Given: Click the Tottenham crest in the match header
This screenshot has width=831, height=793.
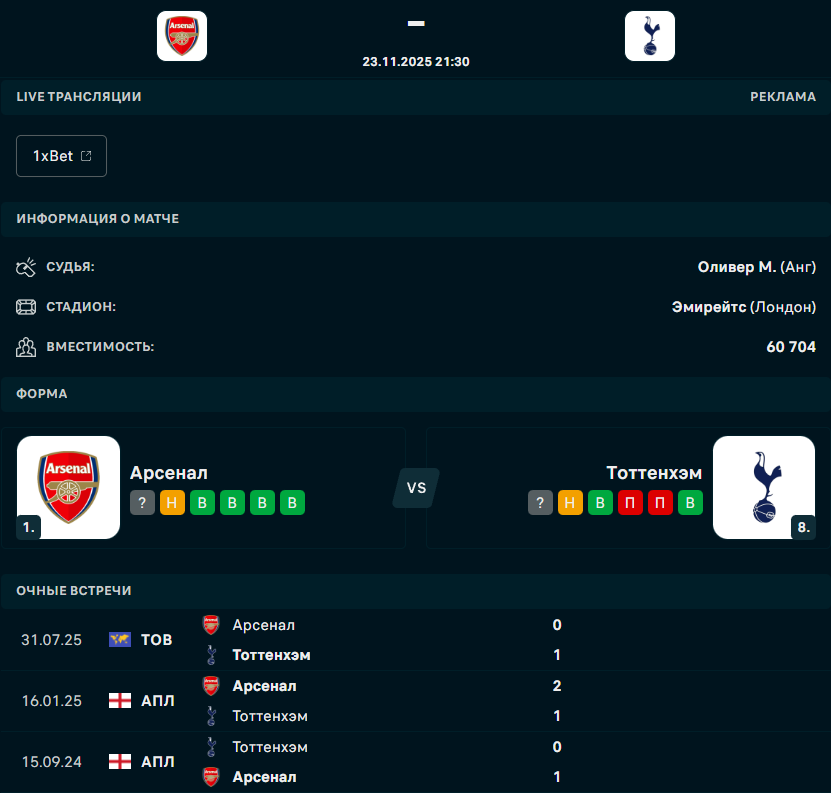Looking at the screenshot, I should pyautogui.click(x=650, y=36).
